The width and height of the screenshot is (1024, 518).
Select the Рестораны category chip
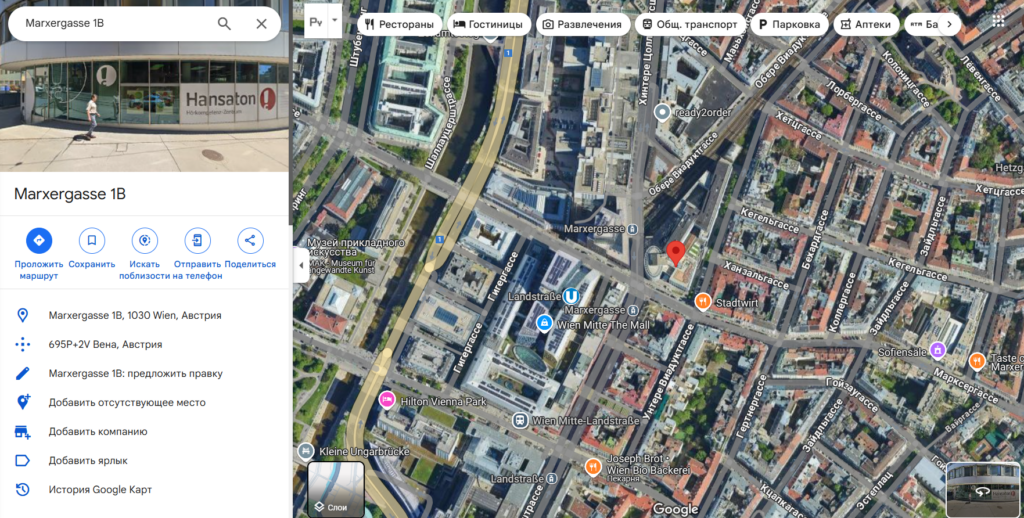tap(400, 24)
